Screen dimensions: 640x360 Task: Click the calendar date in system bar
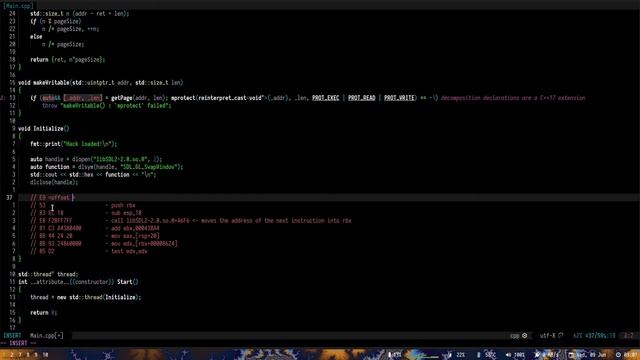(x=588, y=355)
